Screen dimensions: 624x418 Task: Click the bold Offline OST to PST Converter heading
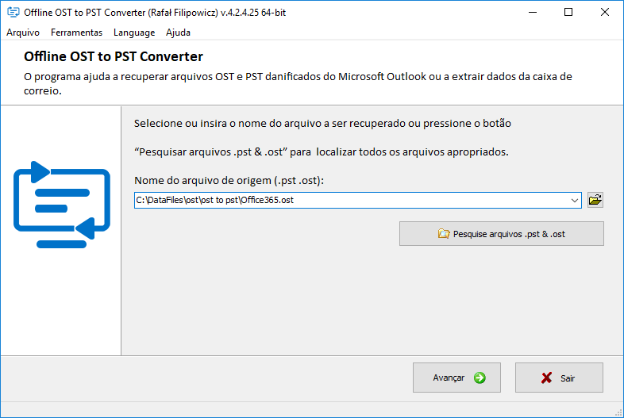click(x=113, y=57)
